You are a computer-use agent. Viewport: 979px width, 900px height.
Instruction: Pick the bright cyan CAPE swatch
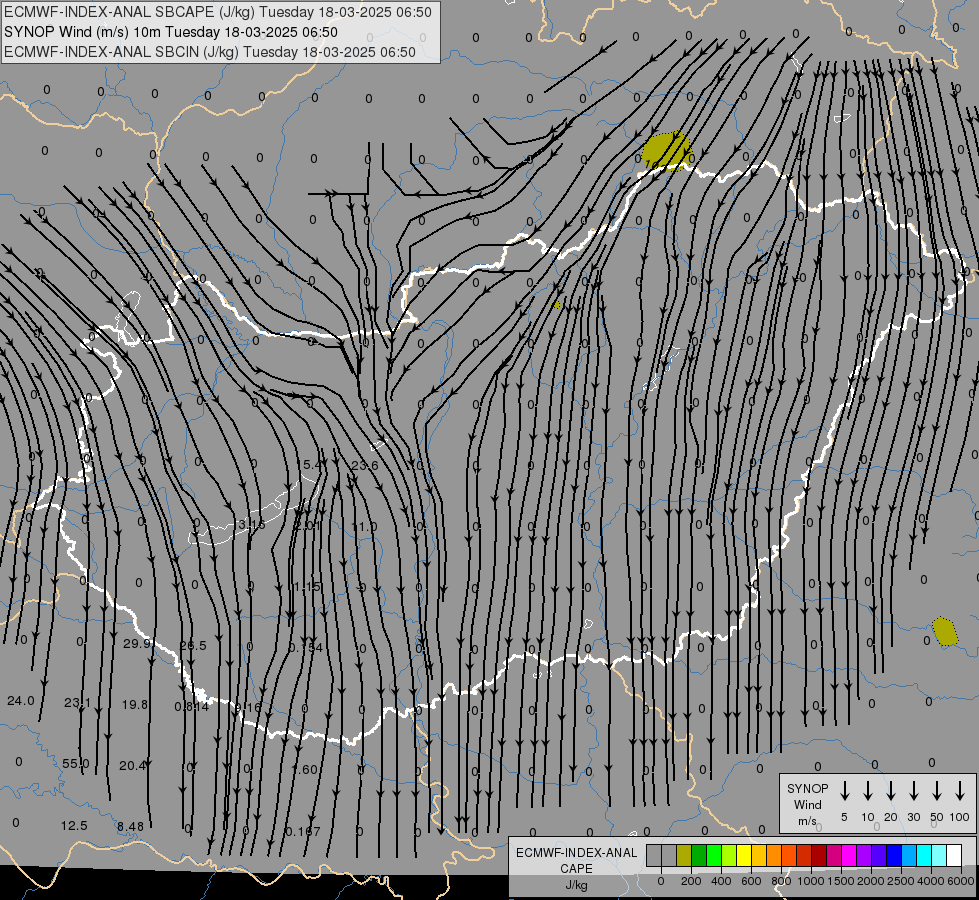coord(923,855)
